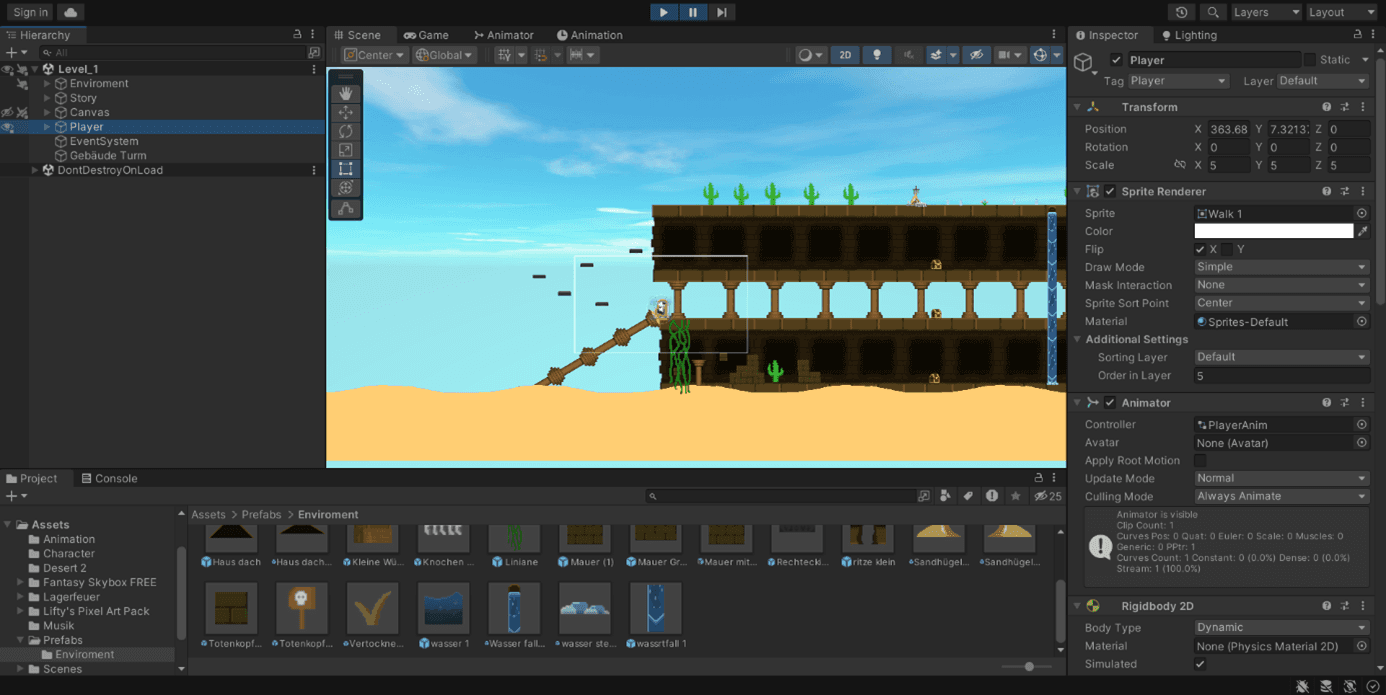Switch to the Animation tab

click(590, 35)
